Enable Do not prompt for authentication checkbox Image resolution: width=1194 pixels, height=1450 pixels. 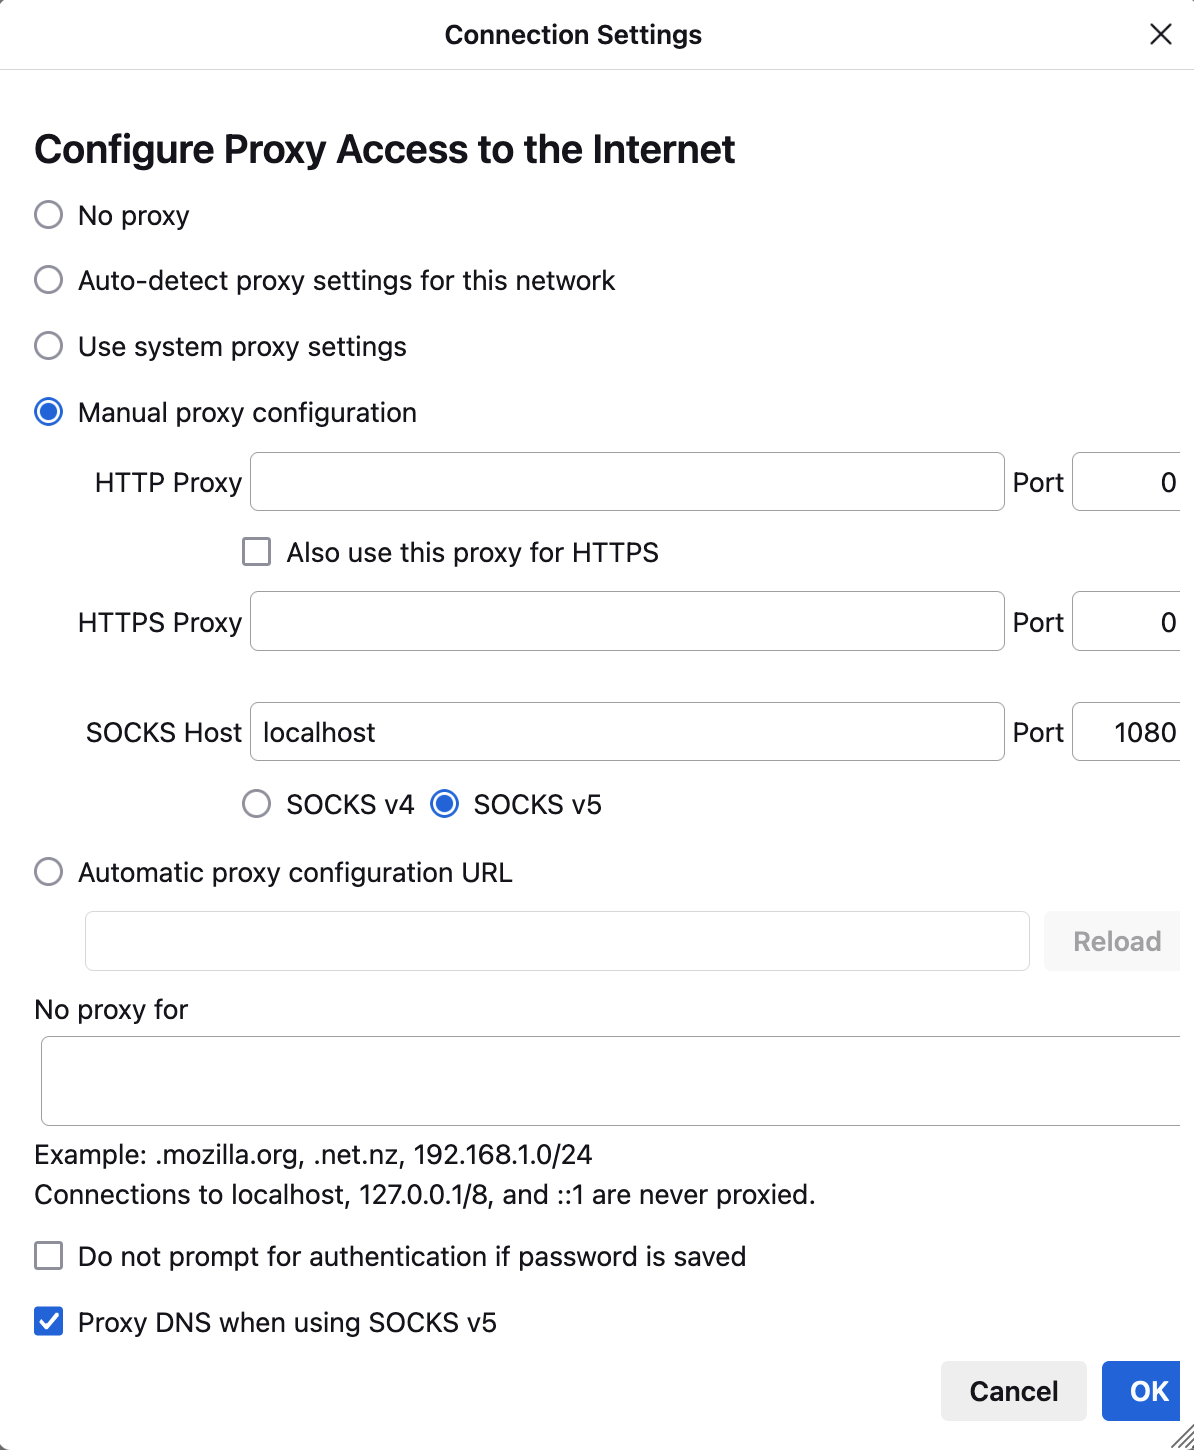click(x=49, y=1256)
